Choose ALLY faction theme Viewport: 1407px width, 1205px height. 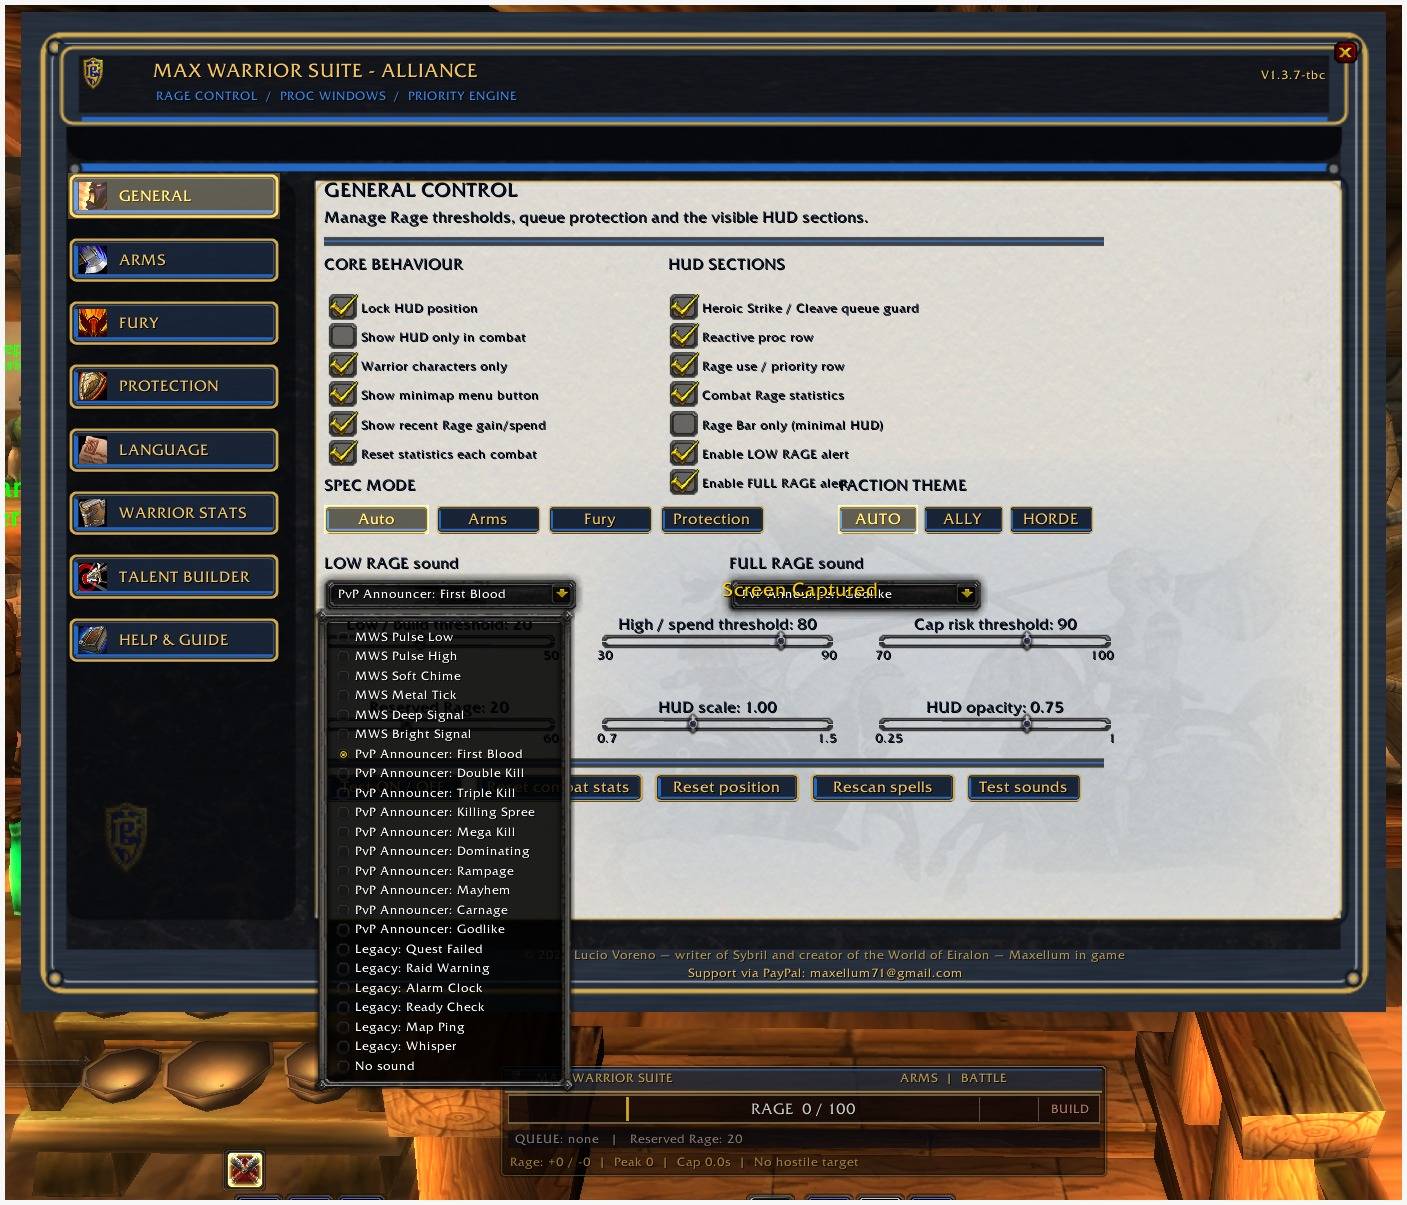962,519
